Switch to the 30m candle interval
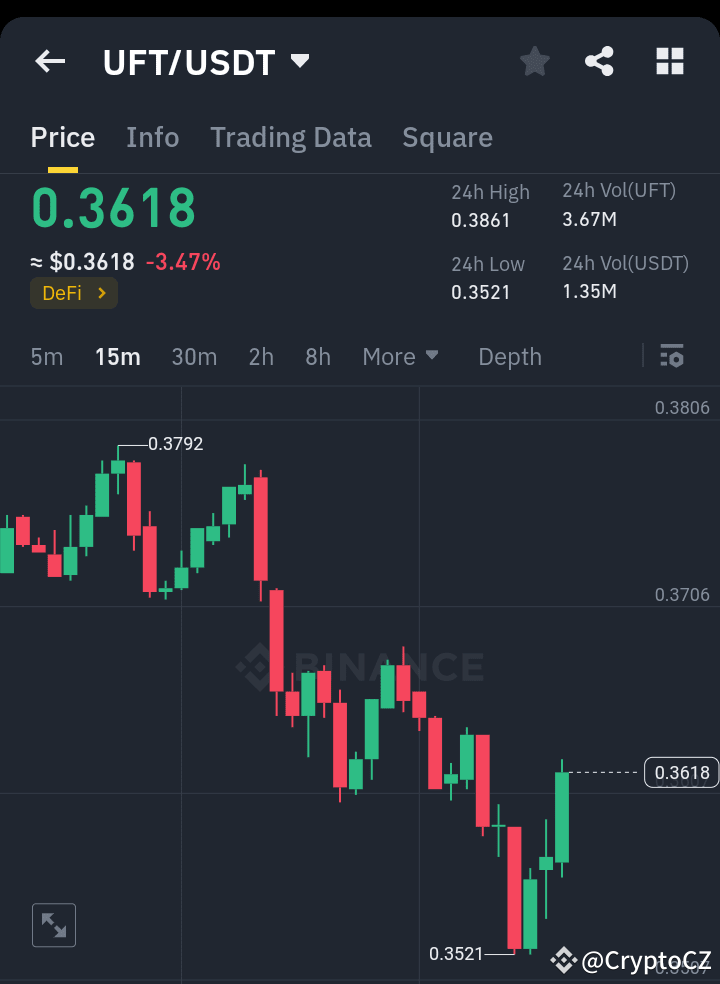The height and width of the screenshot is (984, 720). coord(194,356)
